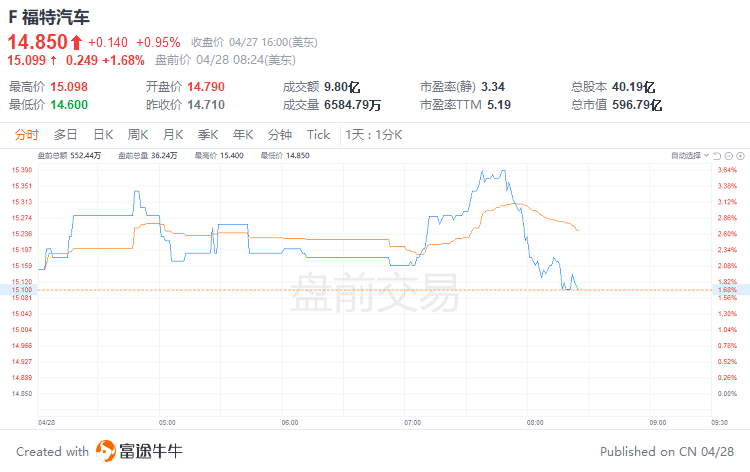Click the Published on CN 04/28 text
This screenshot has height=472, width=750.
(x=667, y=451)
